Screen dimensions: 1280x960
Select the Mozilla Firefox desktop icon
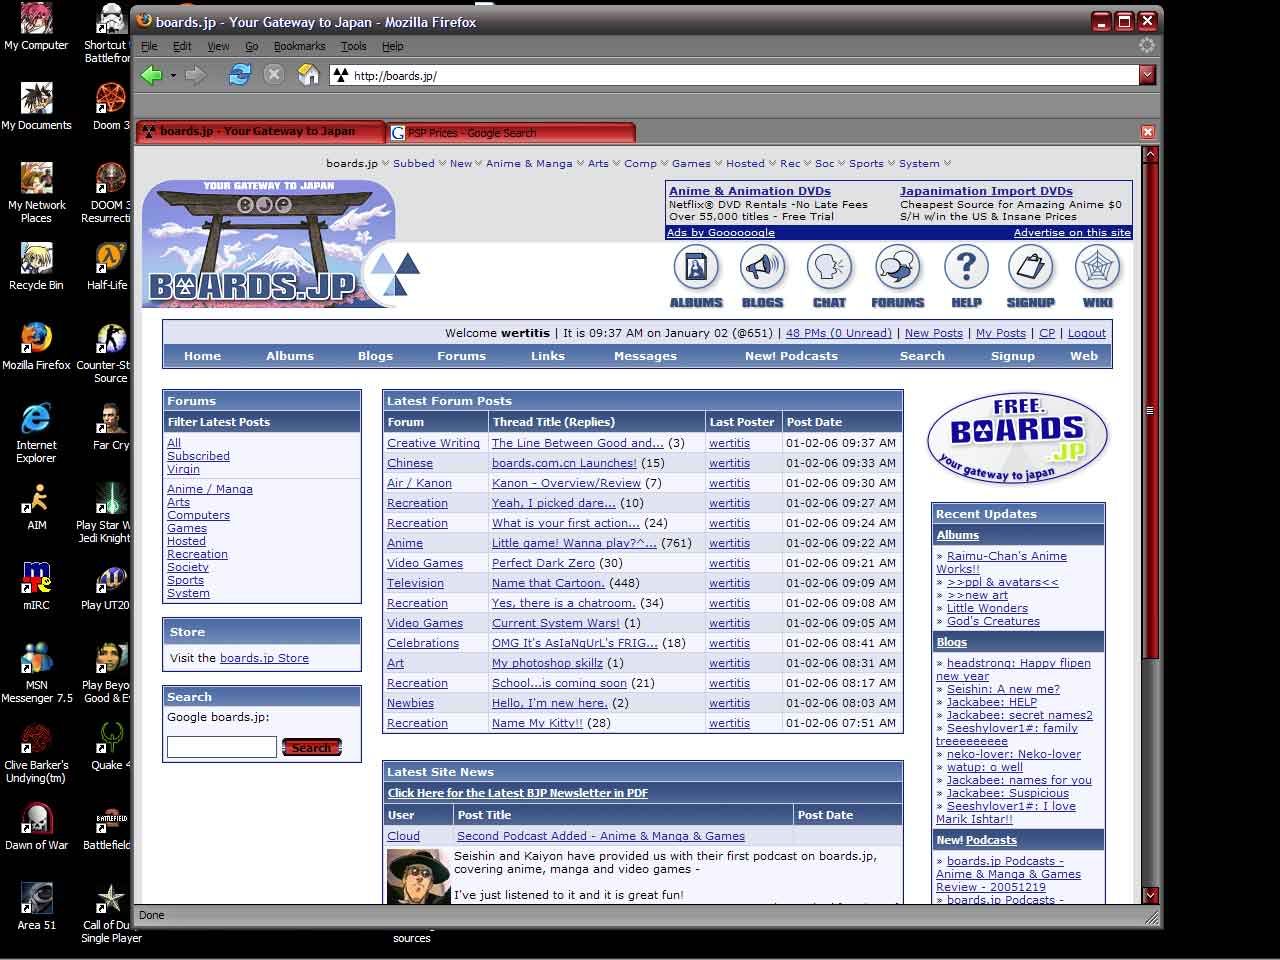pos(36,347)
